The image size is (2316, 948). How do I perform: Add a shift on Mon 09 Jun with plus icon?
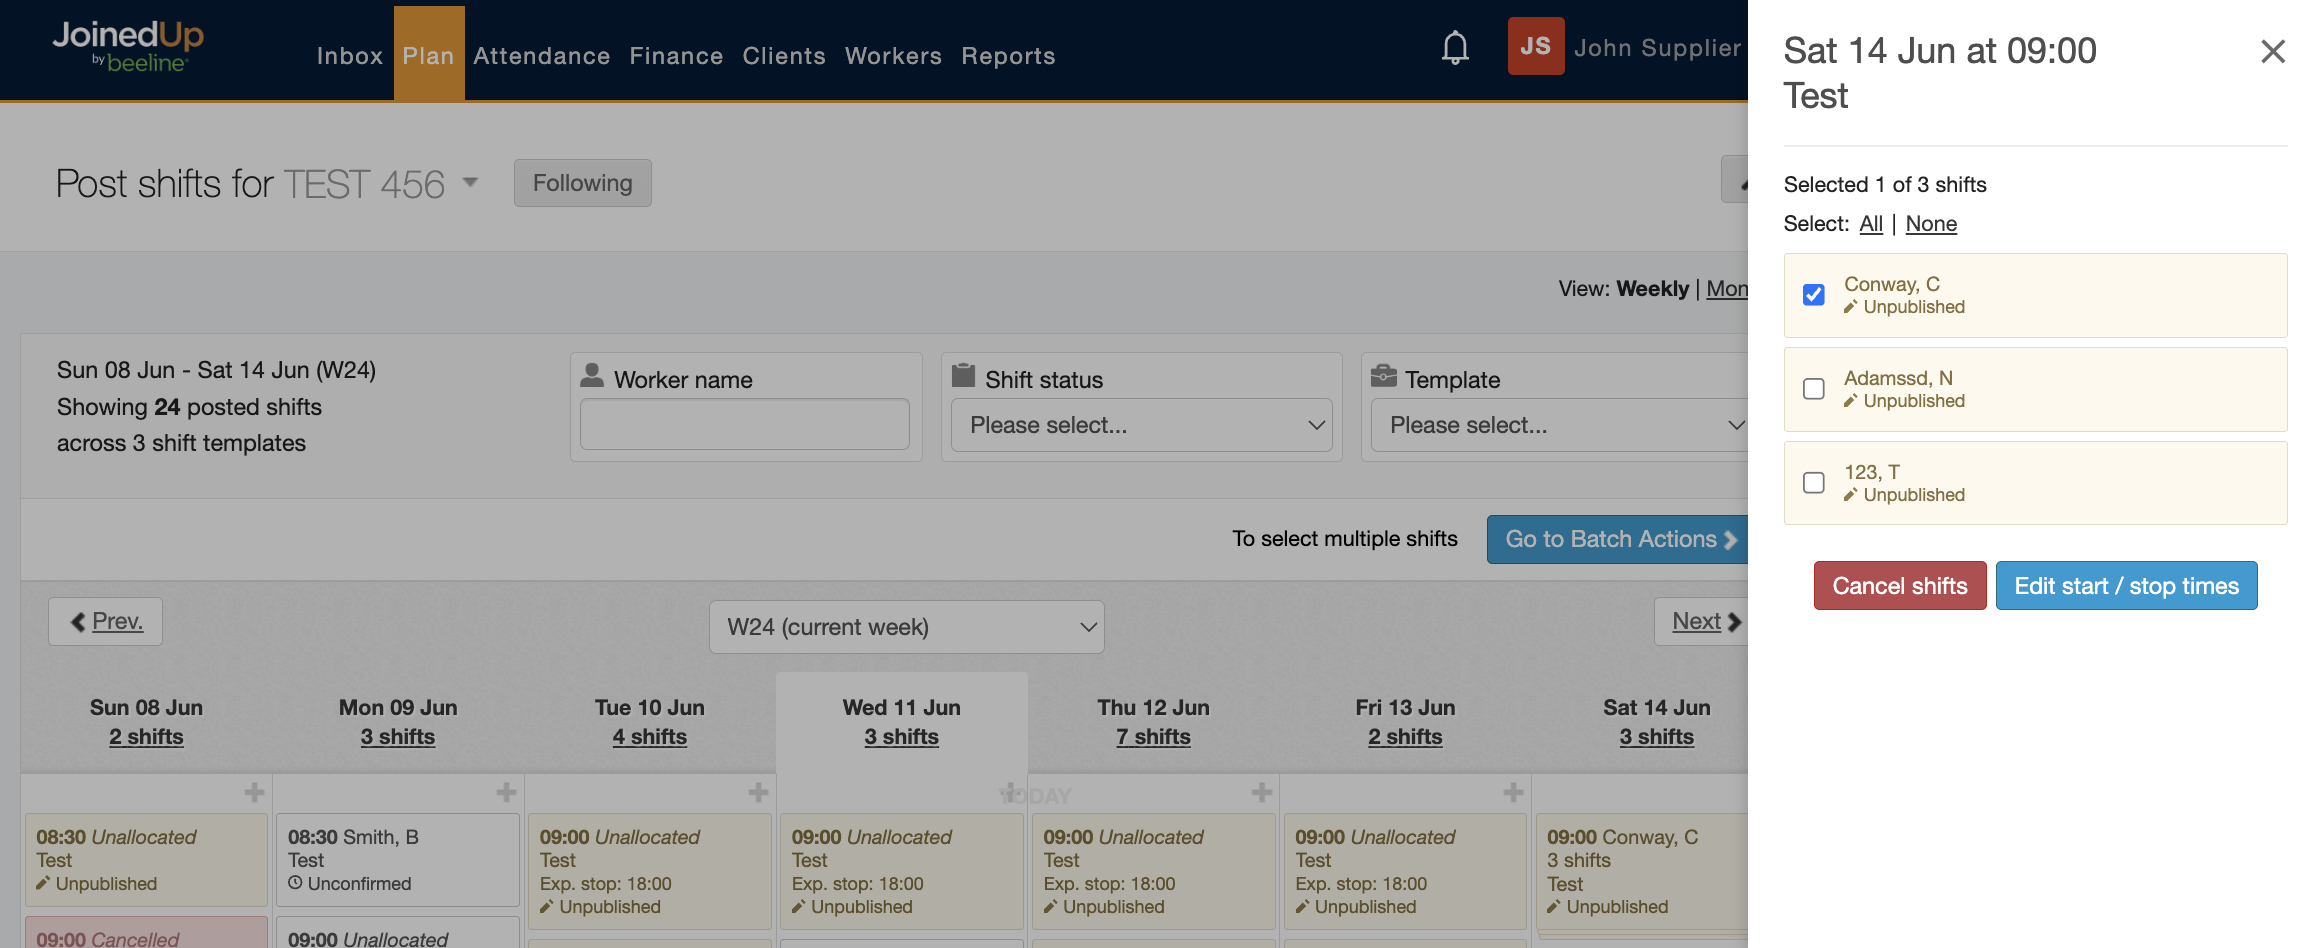pos(506,792)
